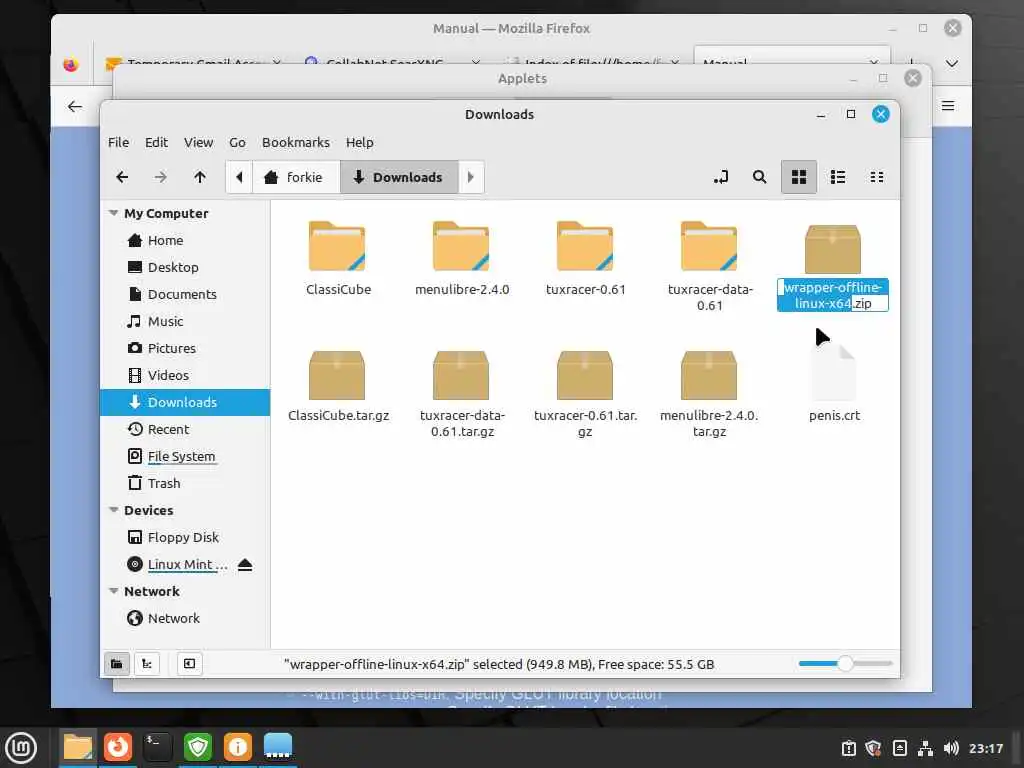Click Firefox back arrow
1024x768 pixels.
[x=75, y=106]
